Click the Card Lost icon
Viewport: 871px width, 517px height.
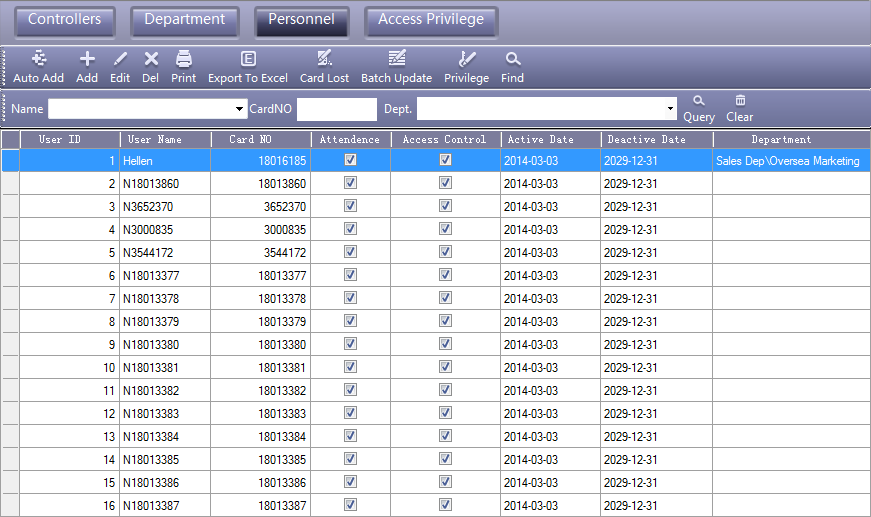pos(324,58)
